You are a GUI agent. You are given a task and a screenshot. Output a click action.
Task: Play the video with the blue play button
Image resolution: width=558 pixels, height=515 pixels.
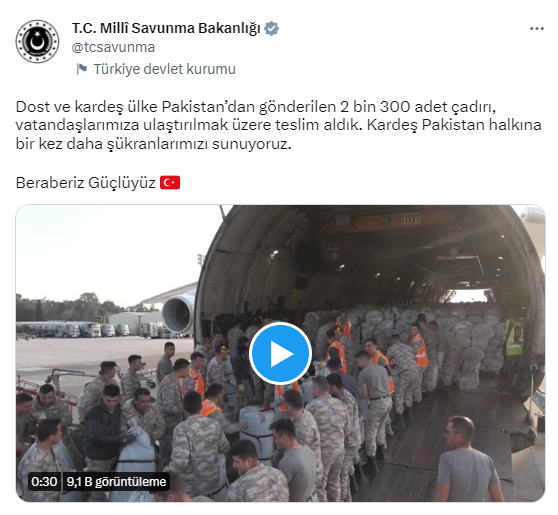point(280,354)
